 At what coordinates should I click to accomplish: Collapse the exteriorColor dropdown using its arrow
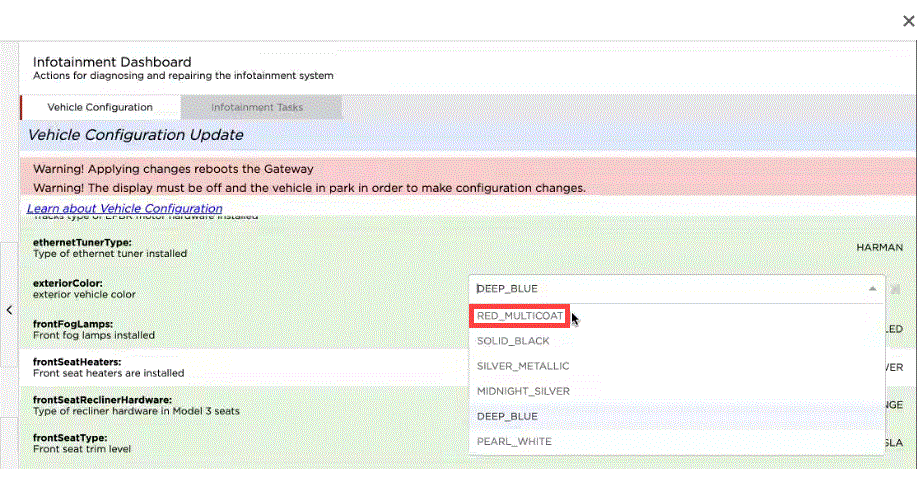872,288
